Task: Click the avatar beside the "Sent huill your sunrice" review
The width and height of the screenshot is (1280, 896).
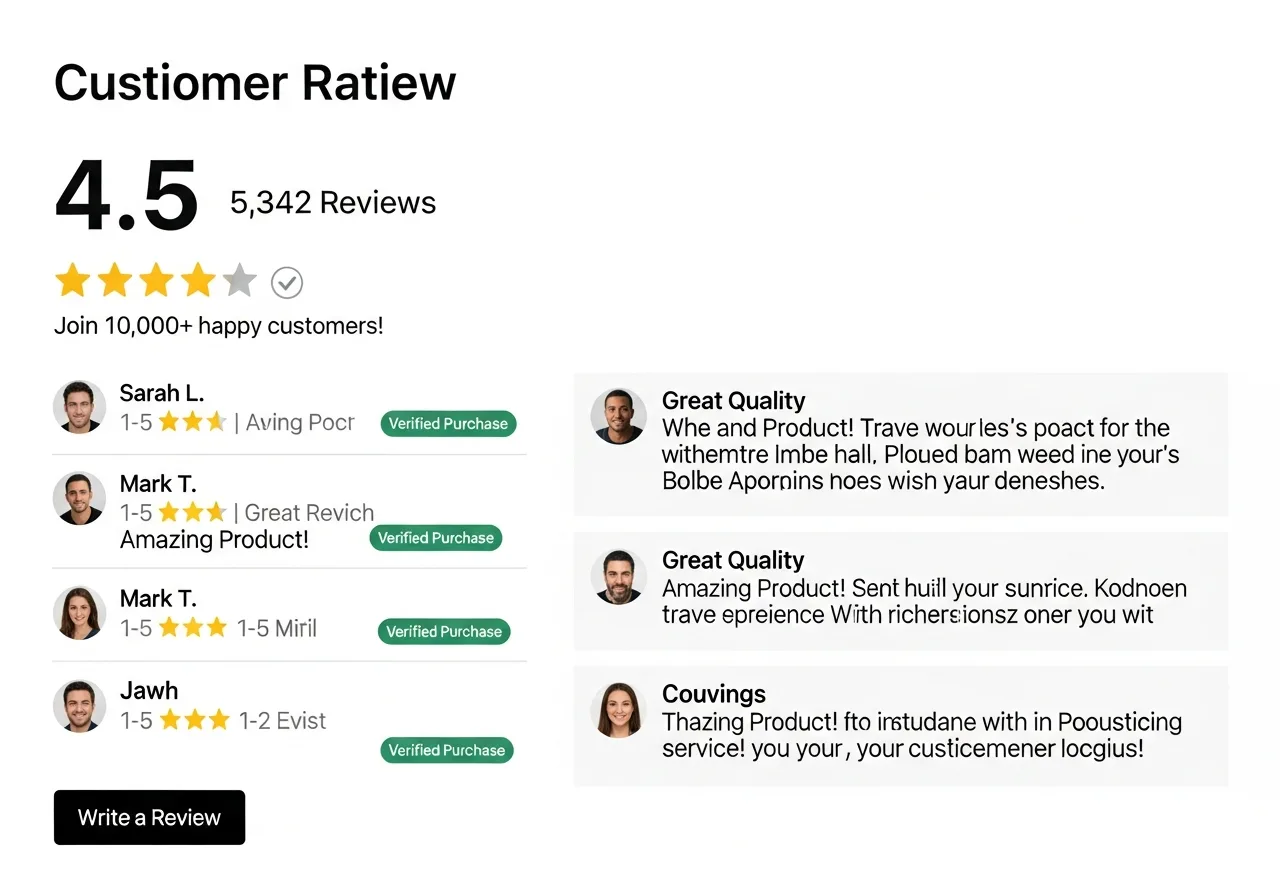Action: [x=619, y=577]
